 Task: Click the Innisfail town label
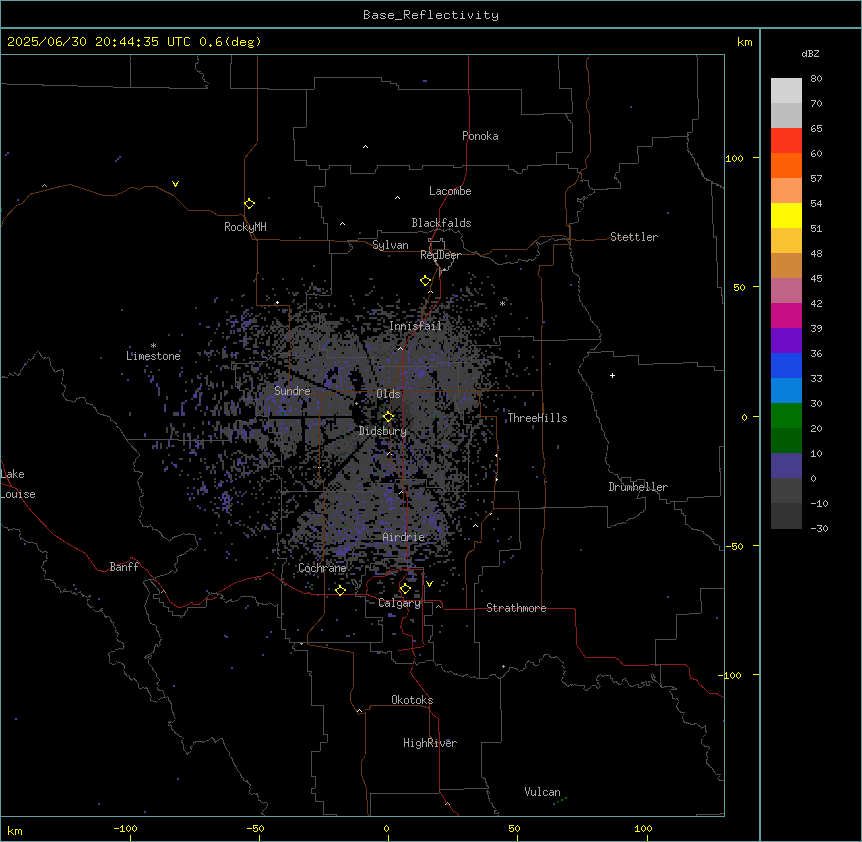416,326
